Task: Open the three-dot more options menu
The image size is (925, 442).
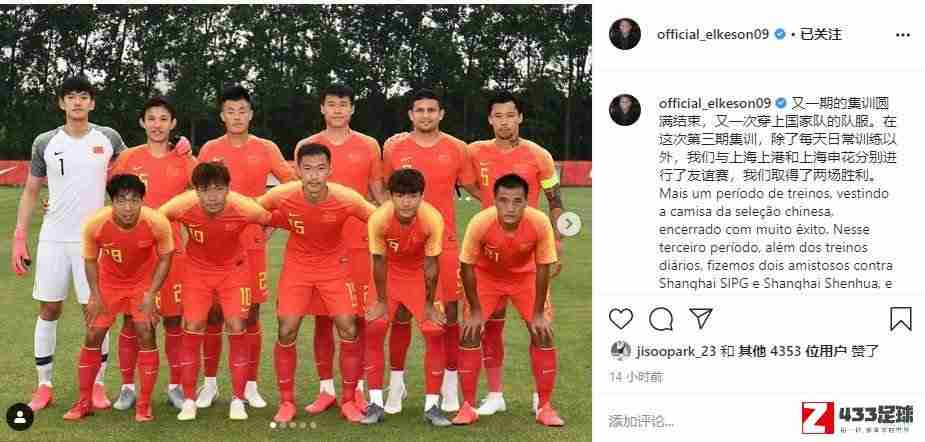Action: [903, 35]
